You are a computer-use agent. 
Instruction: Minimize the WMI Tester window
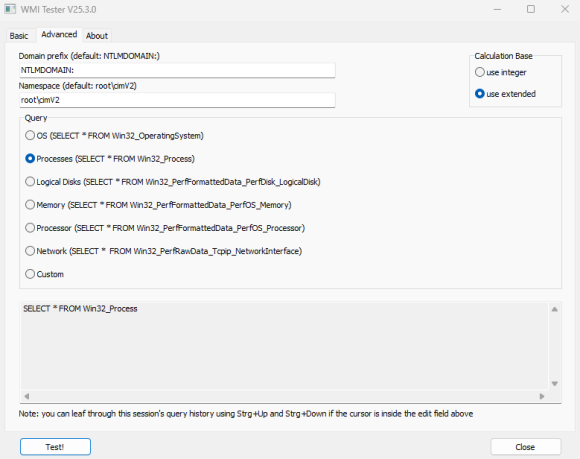[498, 9]
